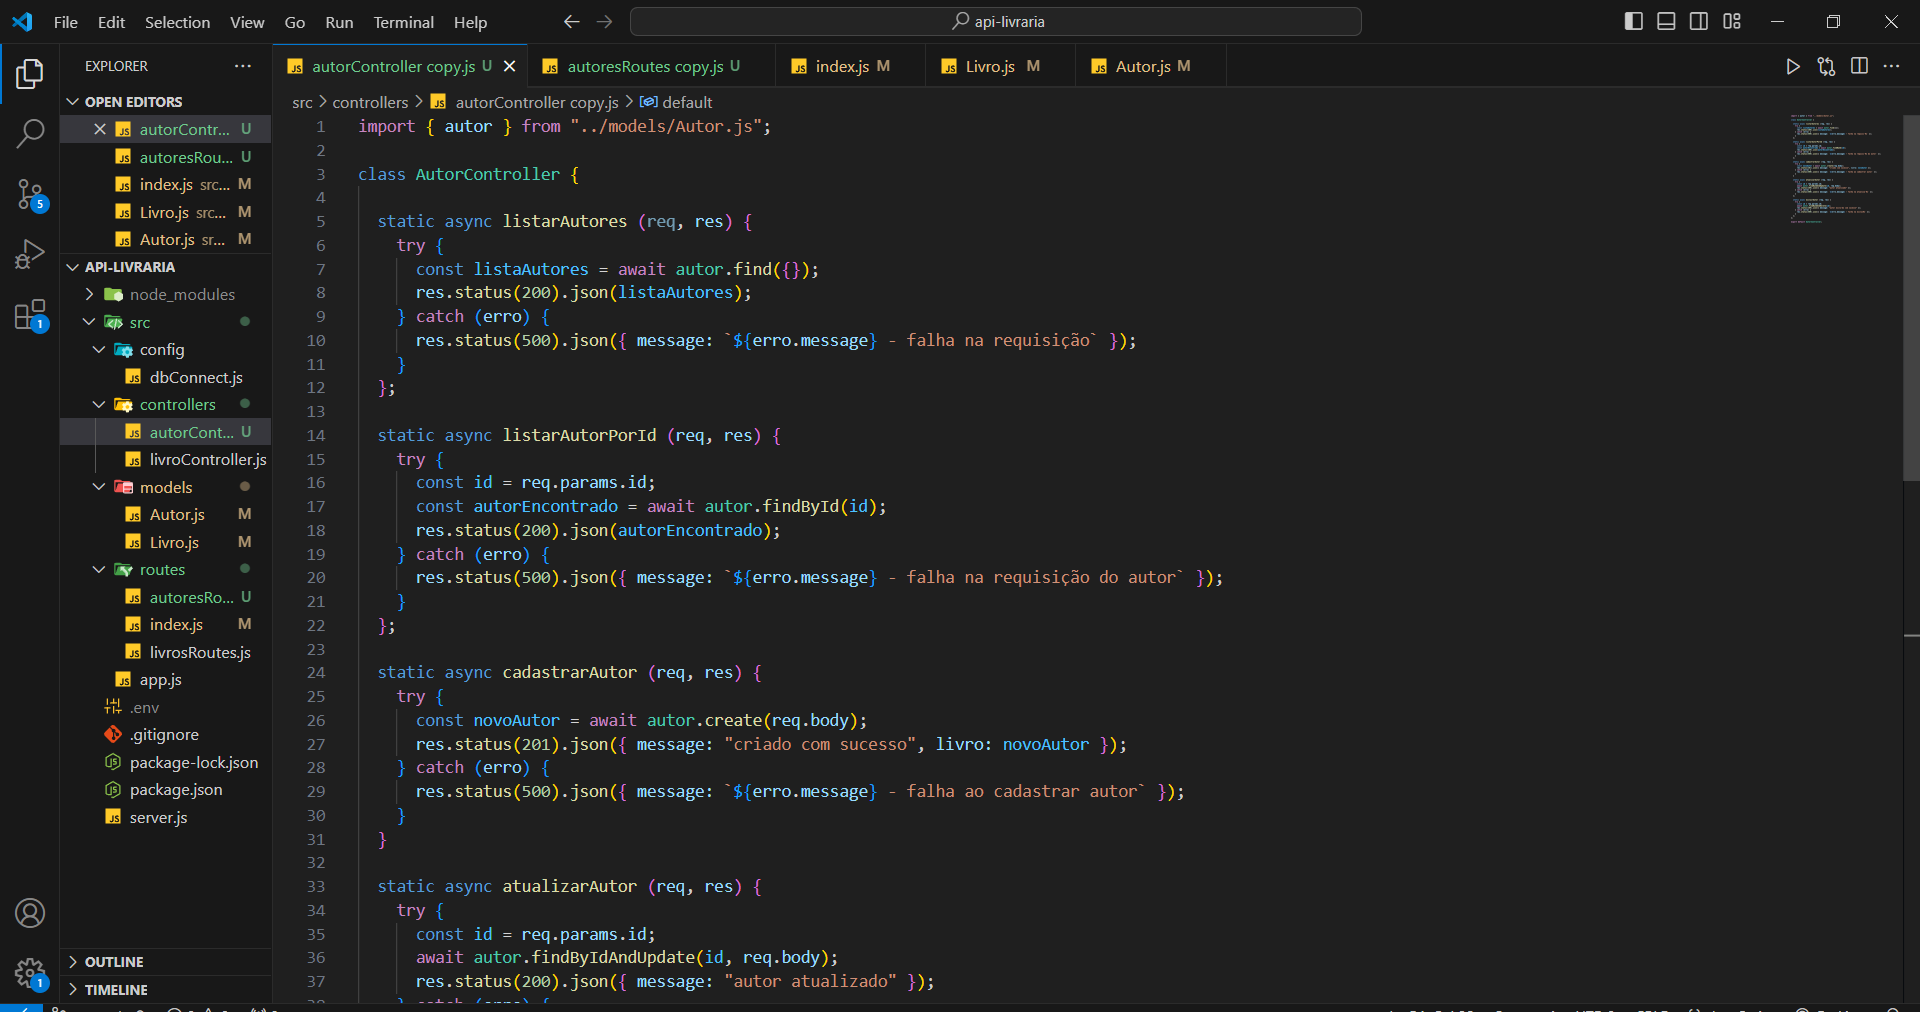Open the Search view in activity bar
This screenshot has width=1920, height=1012.
pos(30,133)
